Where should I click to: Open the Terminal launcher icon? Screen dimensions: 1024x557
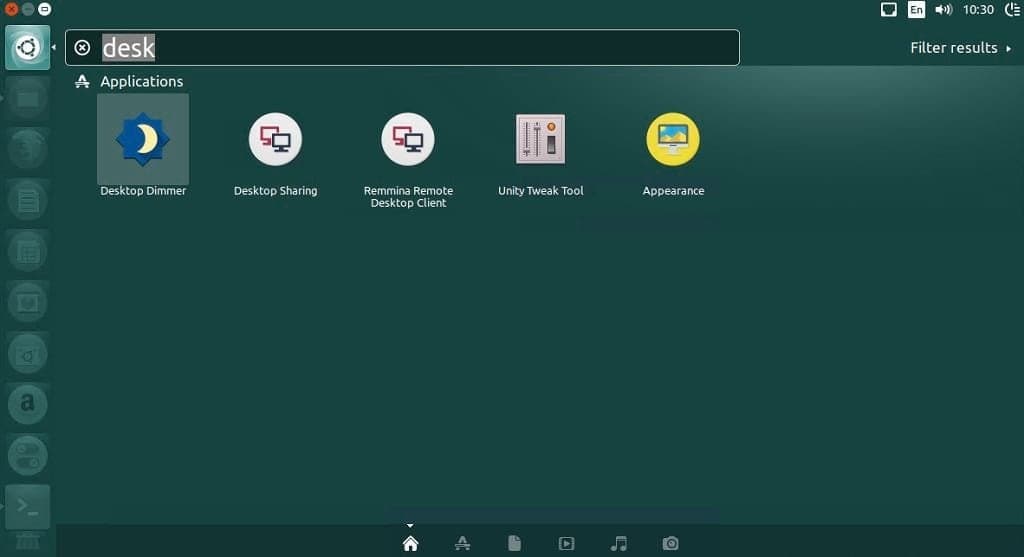coord(27,507)
